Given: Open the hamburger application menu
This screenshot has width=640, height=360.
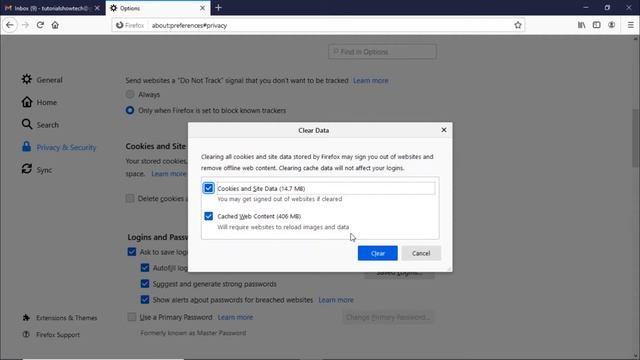Looking at the screenshot, I should pyautogui.click(x=630, y=25).
